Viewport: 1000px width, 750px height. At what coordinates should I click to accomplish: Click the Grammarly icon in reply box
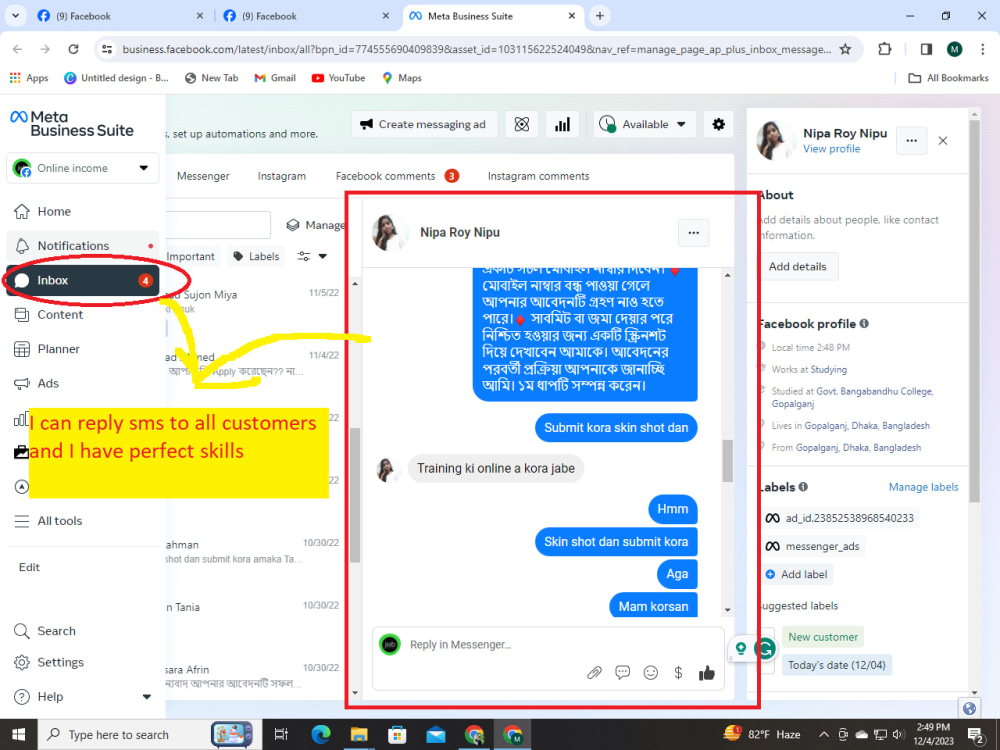coord(765,649)
